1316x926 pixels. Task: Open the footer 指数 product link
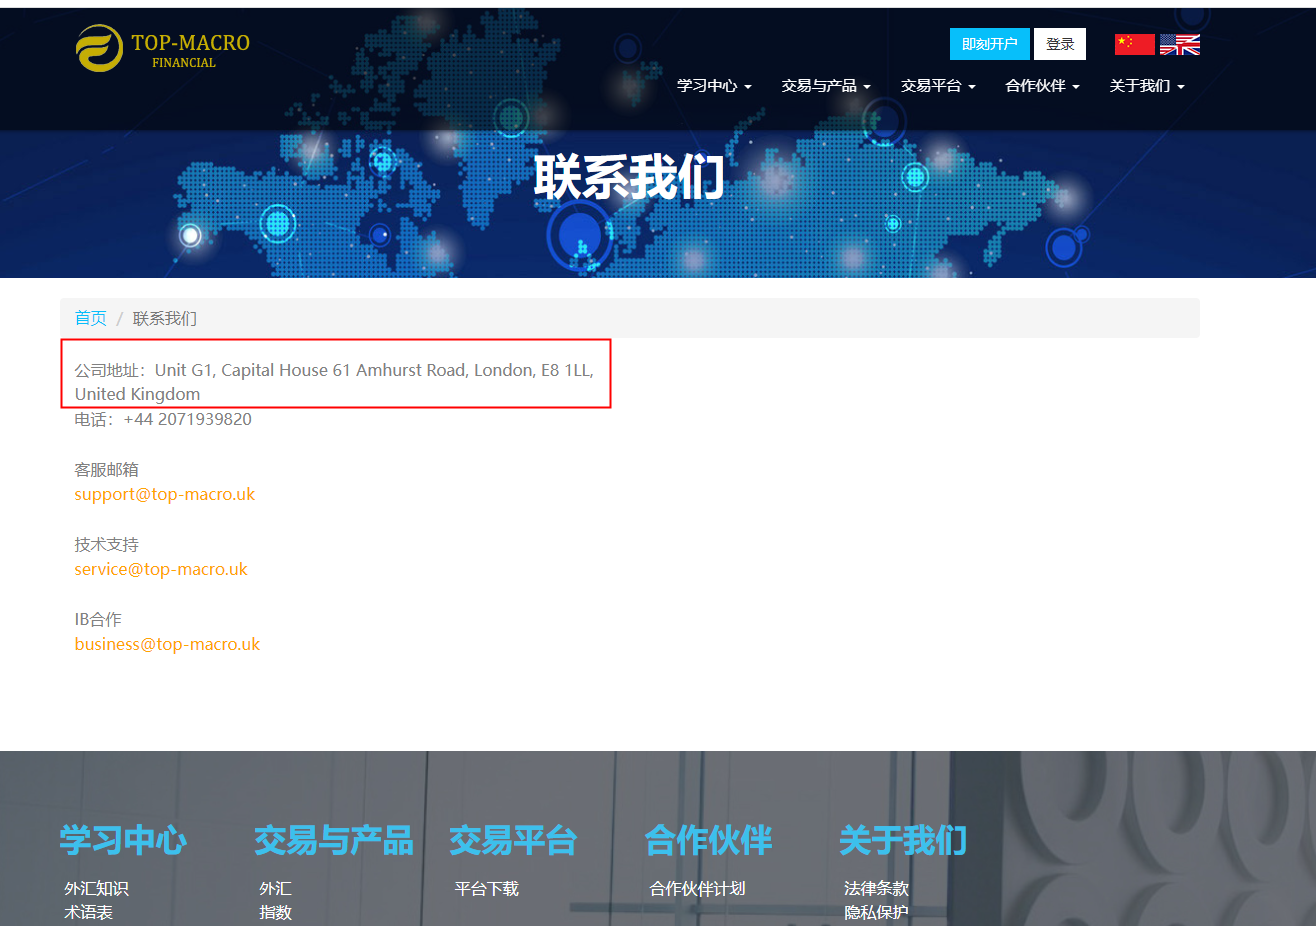[x=276, y=912]
